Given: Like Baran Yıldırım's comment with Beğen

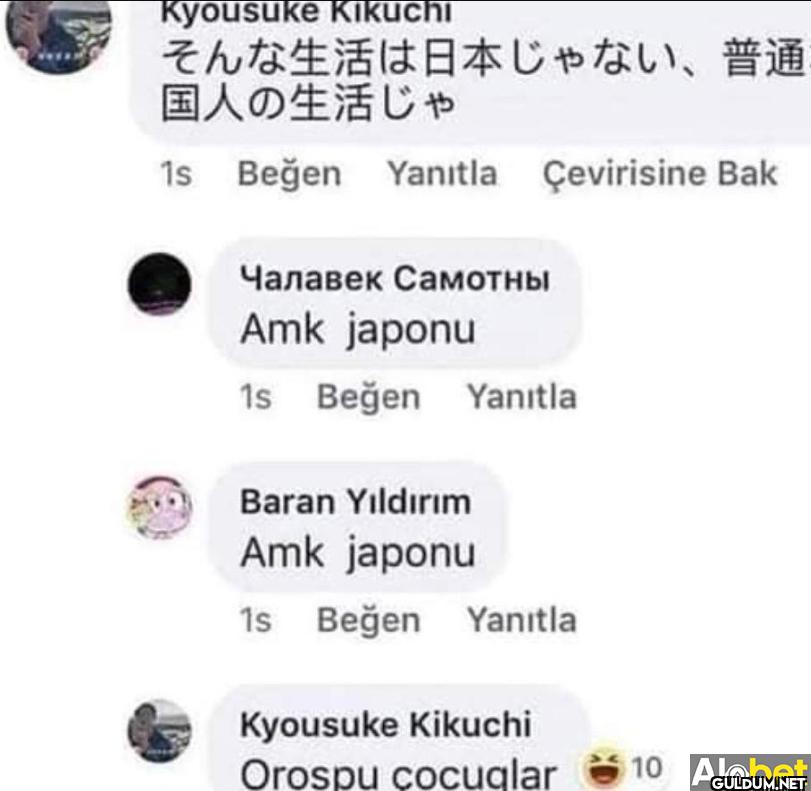Looking at the screenshot, I should point(369,620).
